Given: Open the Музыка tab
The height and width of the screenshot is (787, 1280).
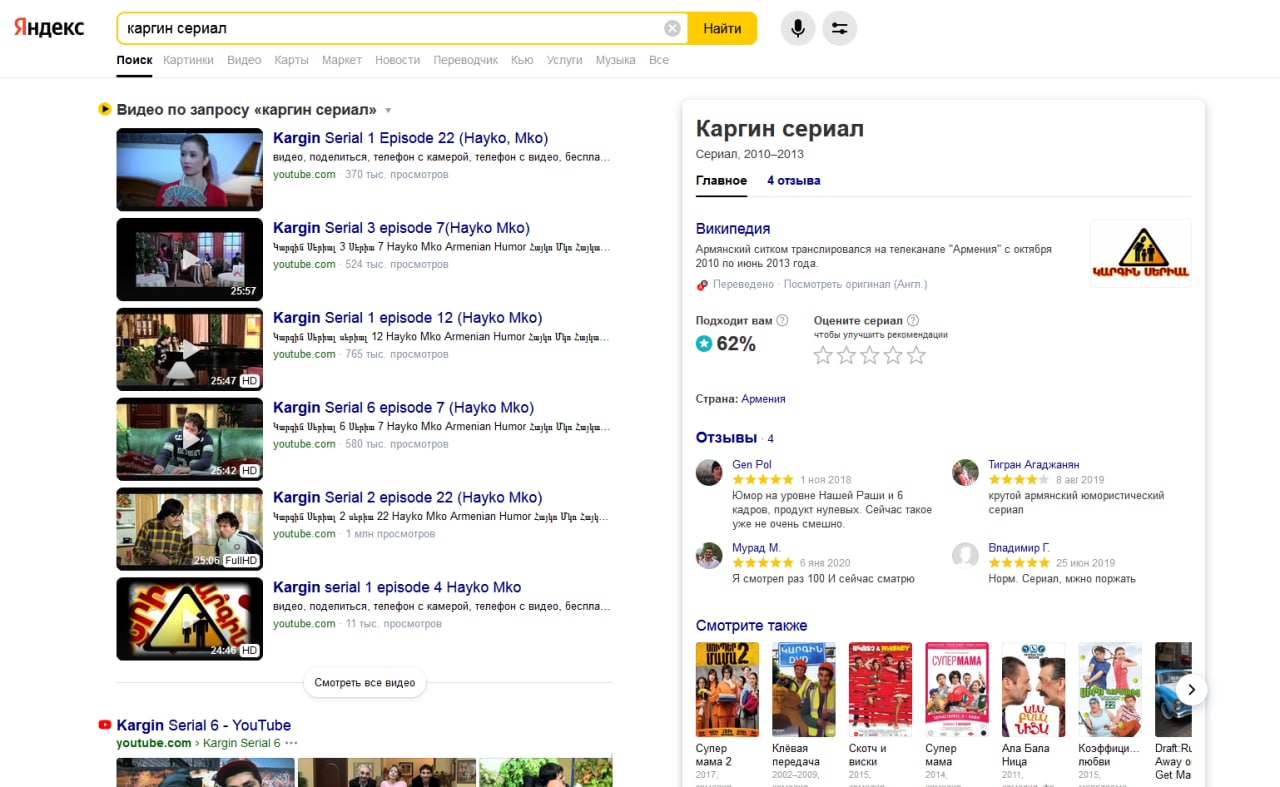Looking at the screenshot, I should [x=616, y=60].
